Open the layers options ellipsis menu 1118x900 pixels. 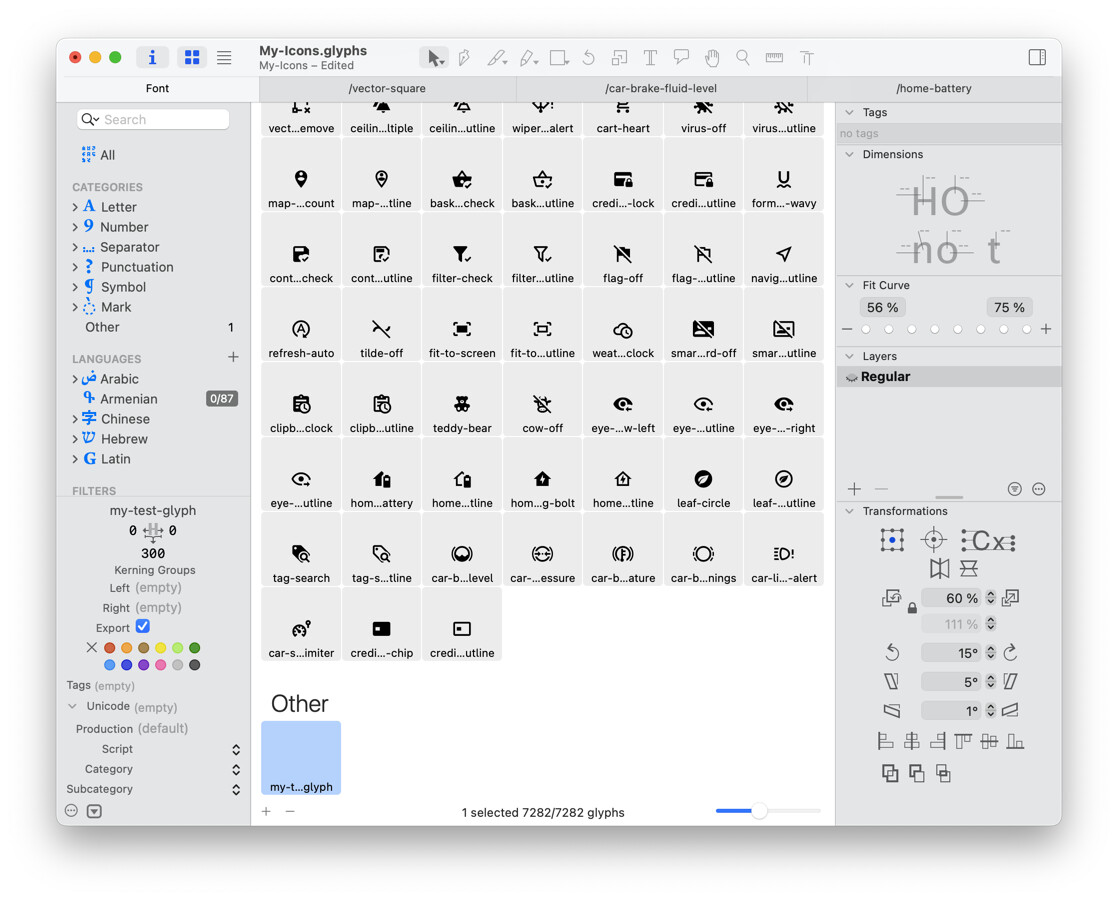tap(1039, 489)
